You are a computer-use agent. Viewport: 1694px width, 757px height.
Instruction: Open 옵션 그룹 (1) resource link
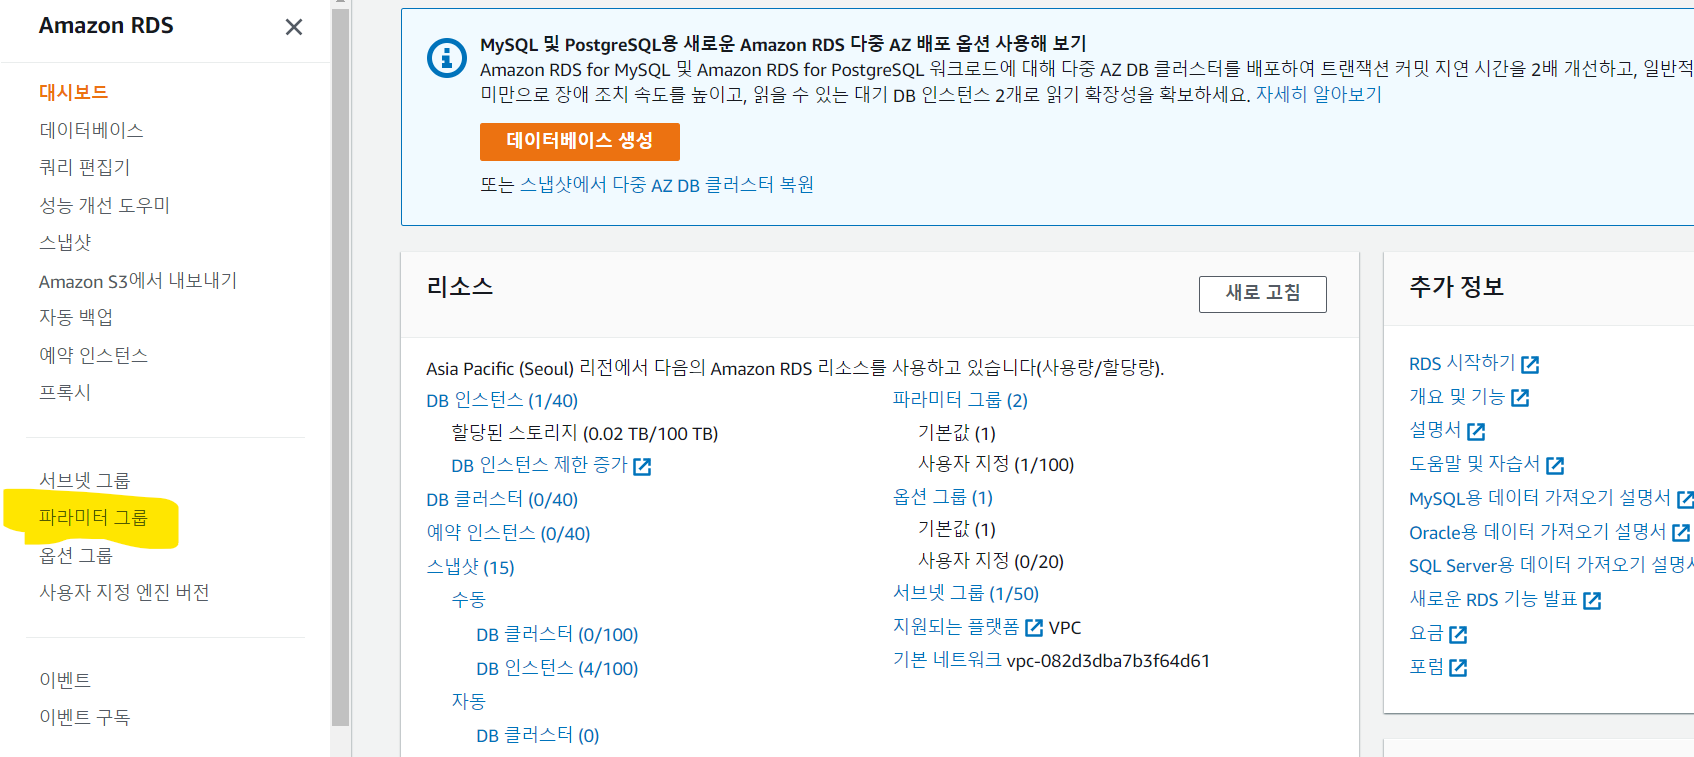943,497
